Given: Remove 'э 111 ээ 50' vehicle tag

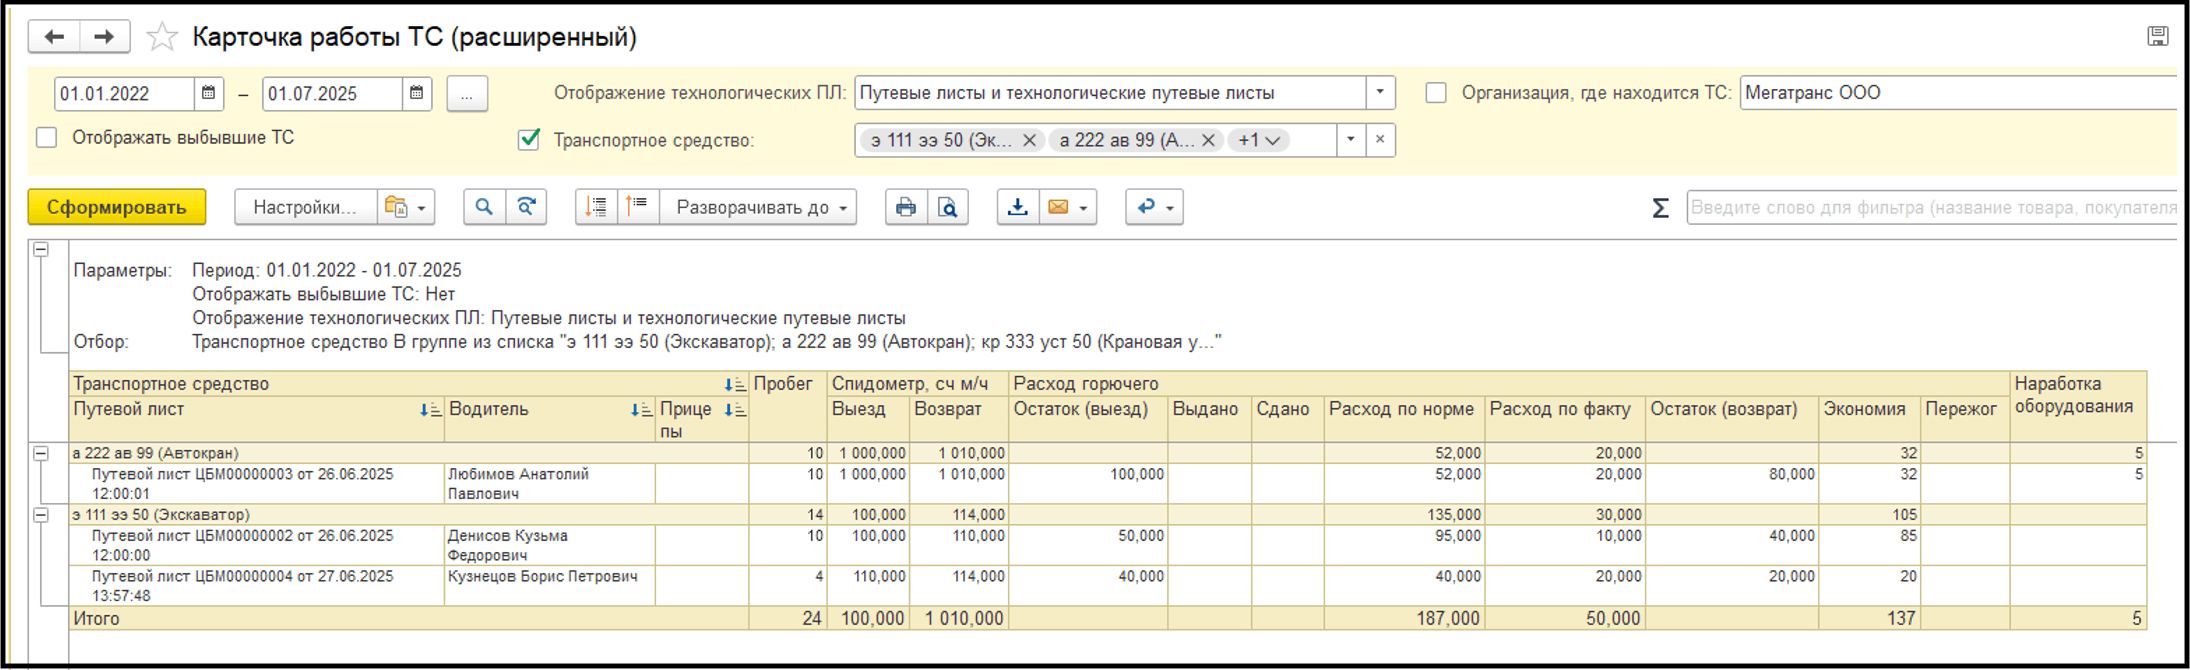Looking at the screenshot, I should 1029,140.
